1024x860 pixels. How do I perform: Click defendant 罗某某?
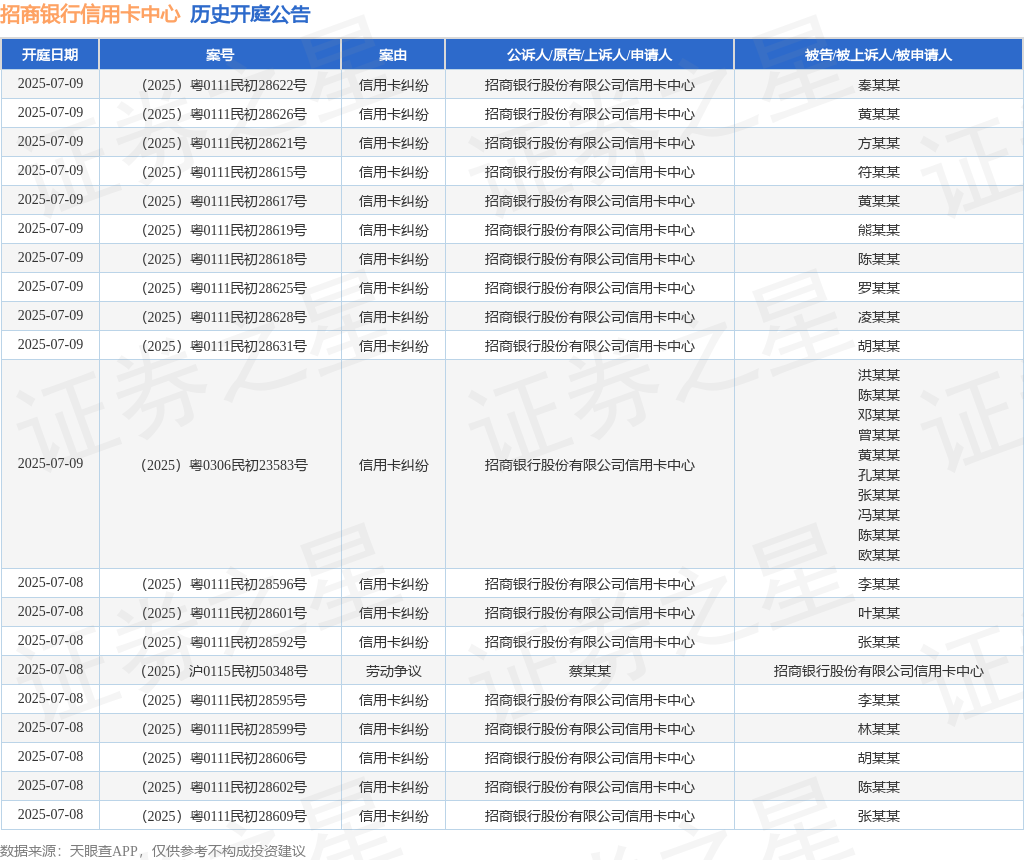click(878, 288)
